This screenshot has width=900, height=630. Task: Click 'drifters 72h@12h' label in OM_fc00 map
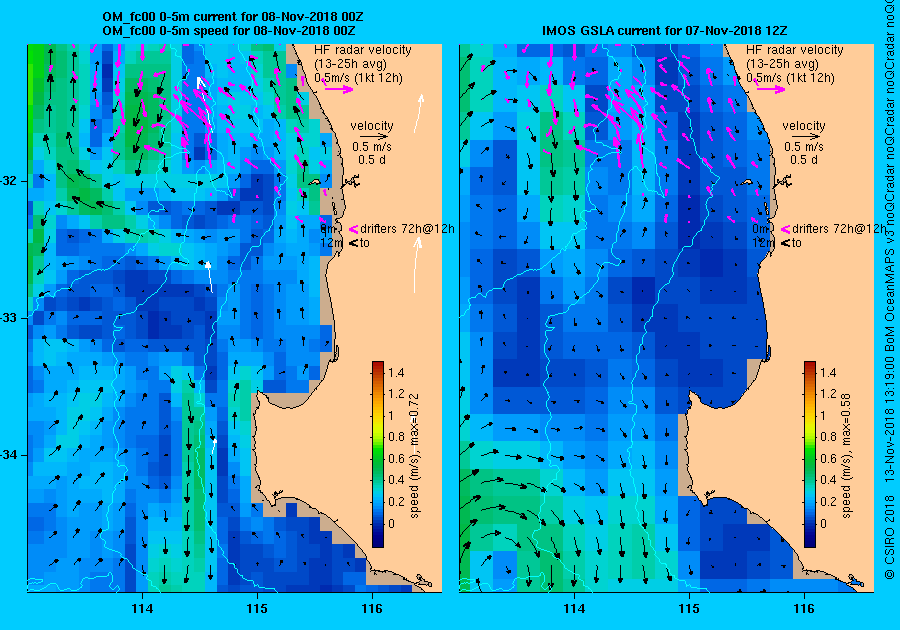[408, 229]
